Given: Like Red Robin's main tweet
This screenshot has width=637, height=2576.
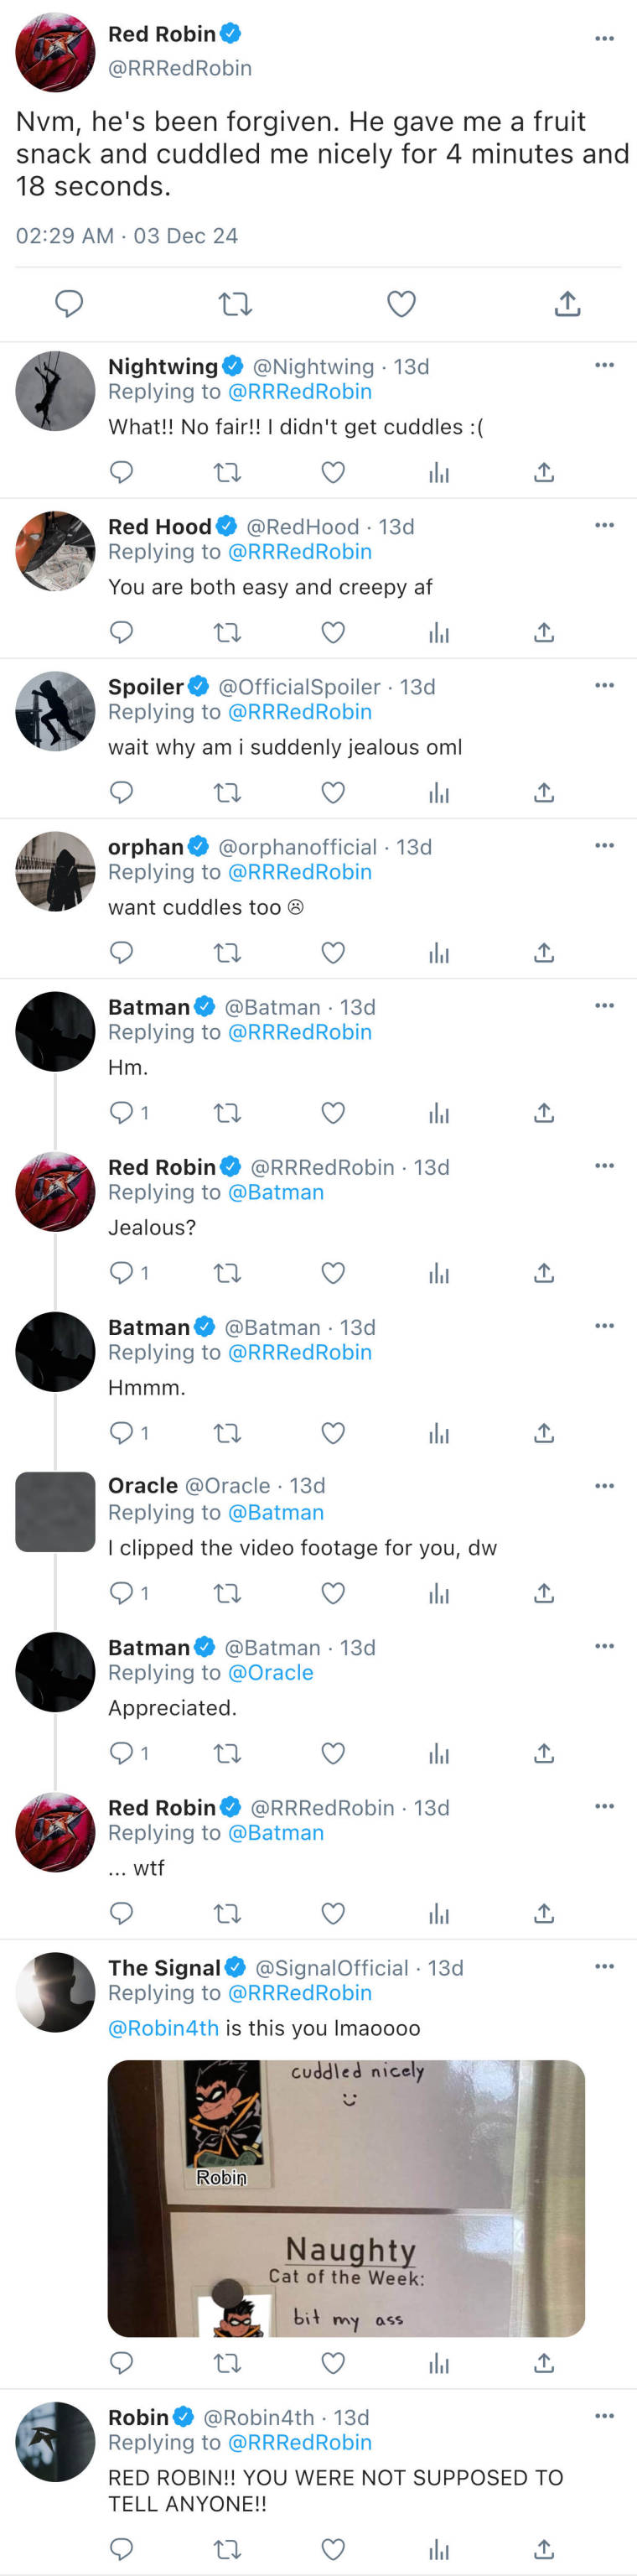Looking at the screenshot, I should [x=401, y=304].
